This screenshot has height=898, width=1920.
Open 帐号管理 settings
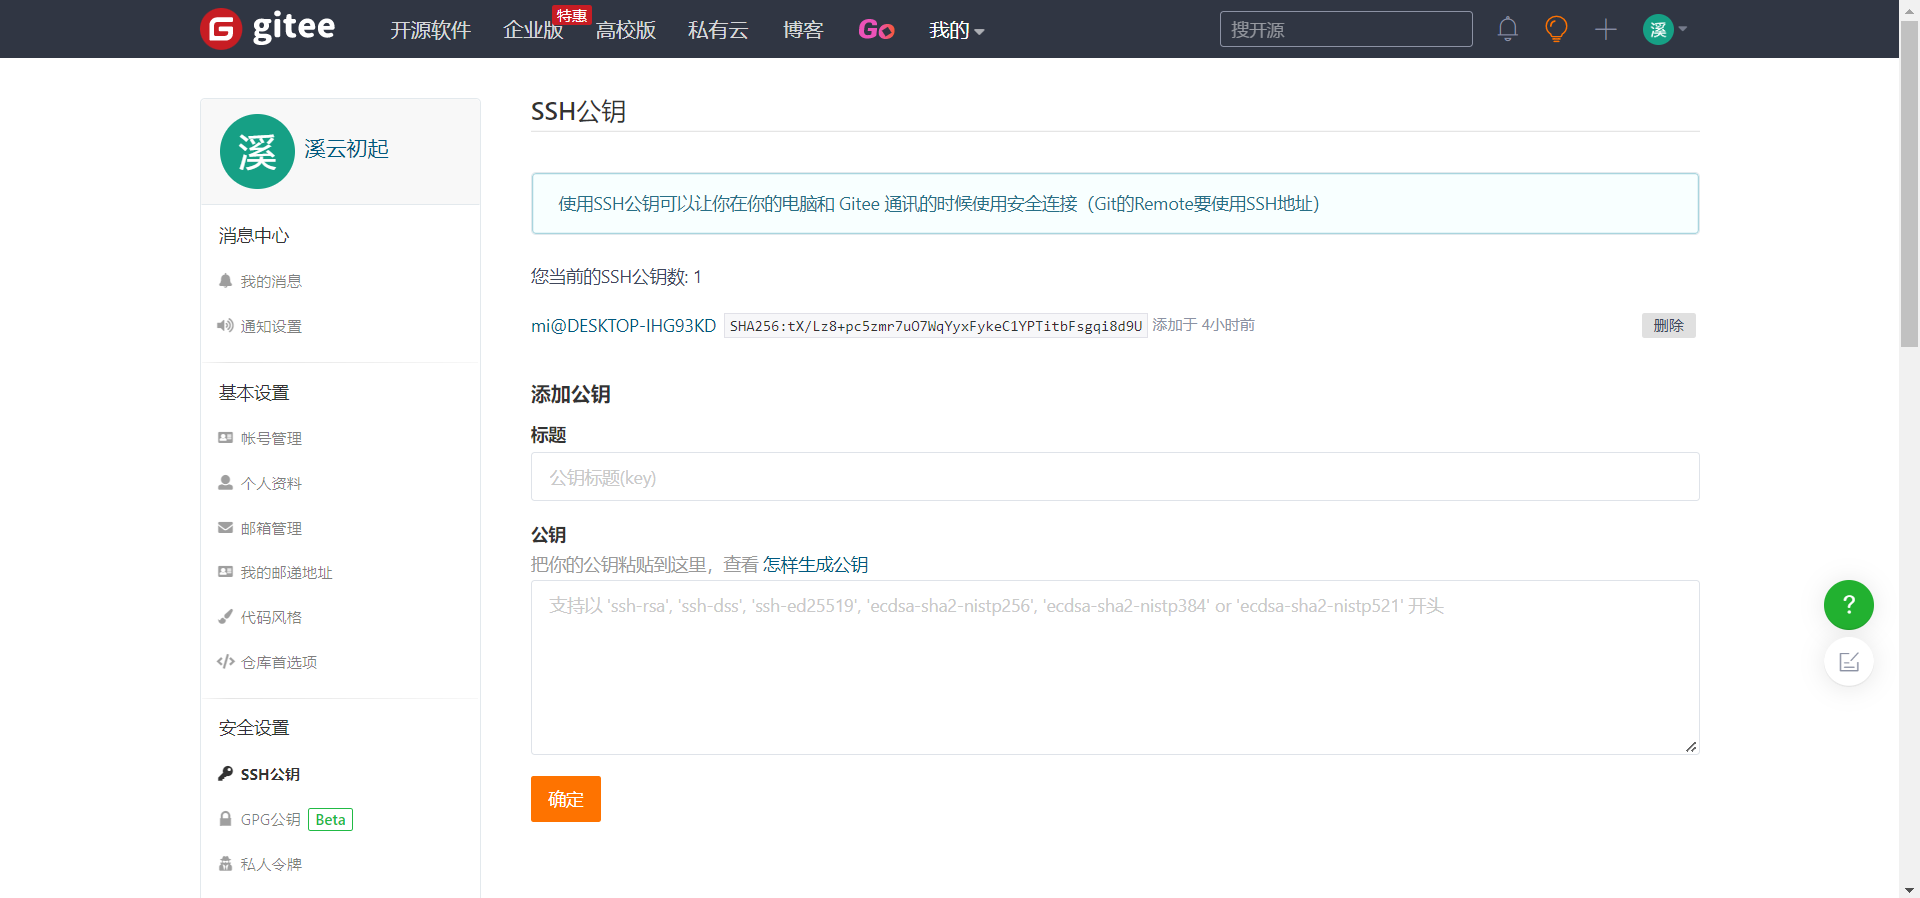(271, 438)
